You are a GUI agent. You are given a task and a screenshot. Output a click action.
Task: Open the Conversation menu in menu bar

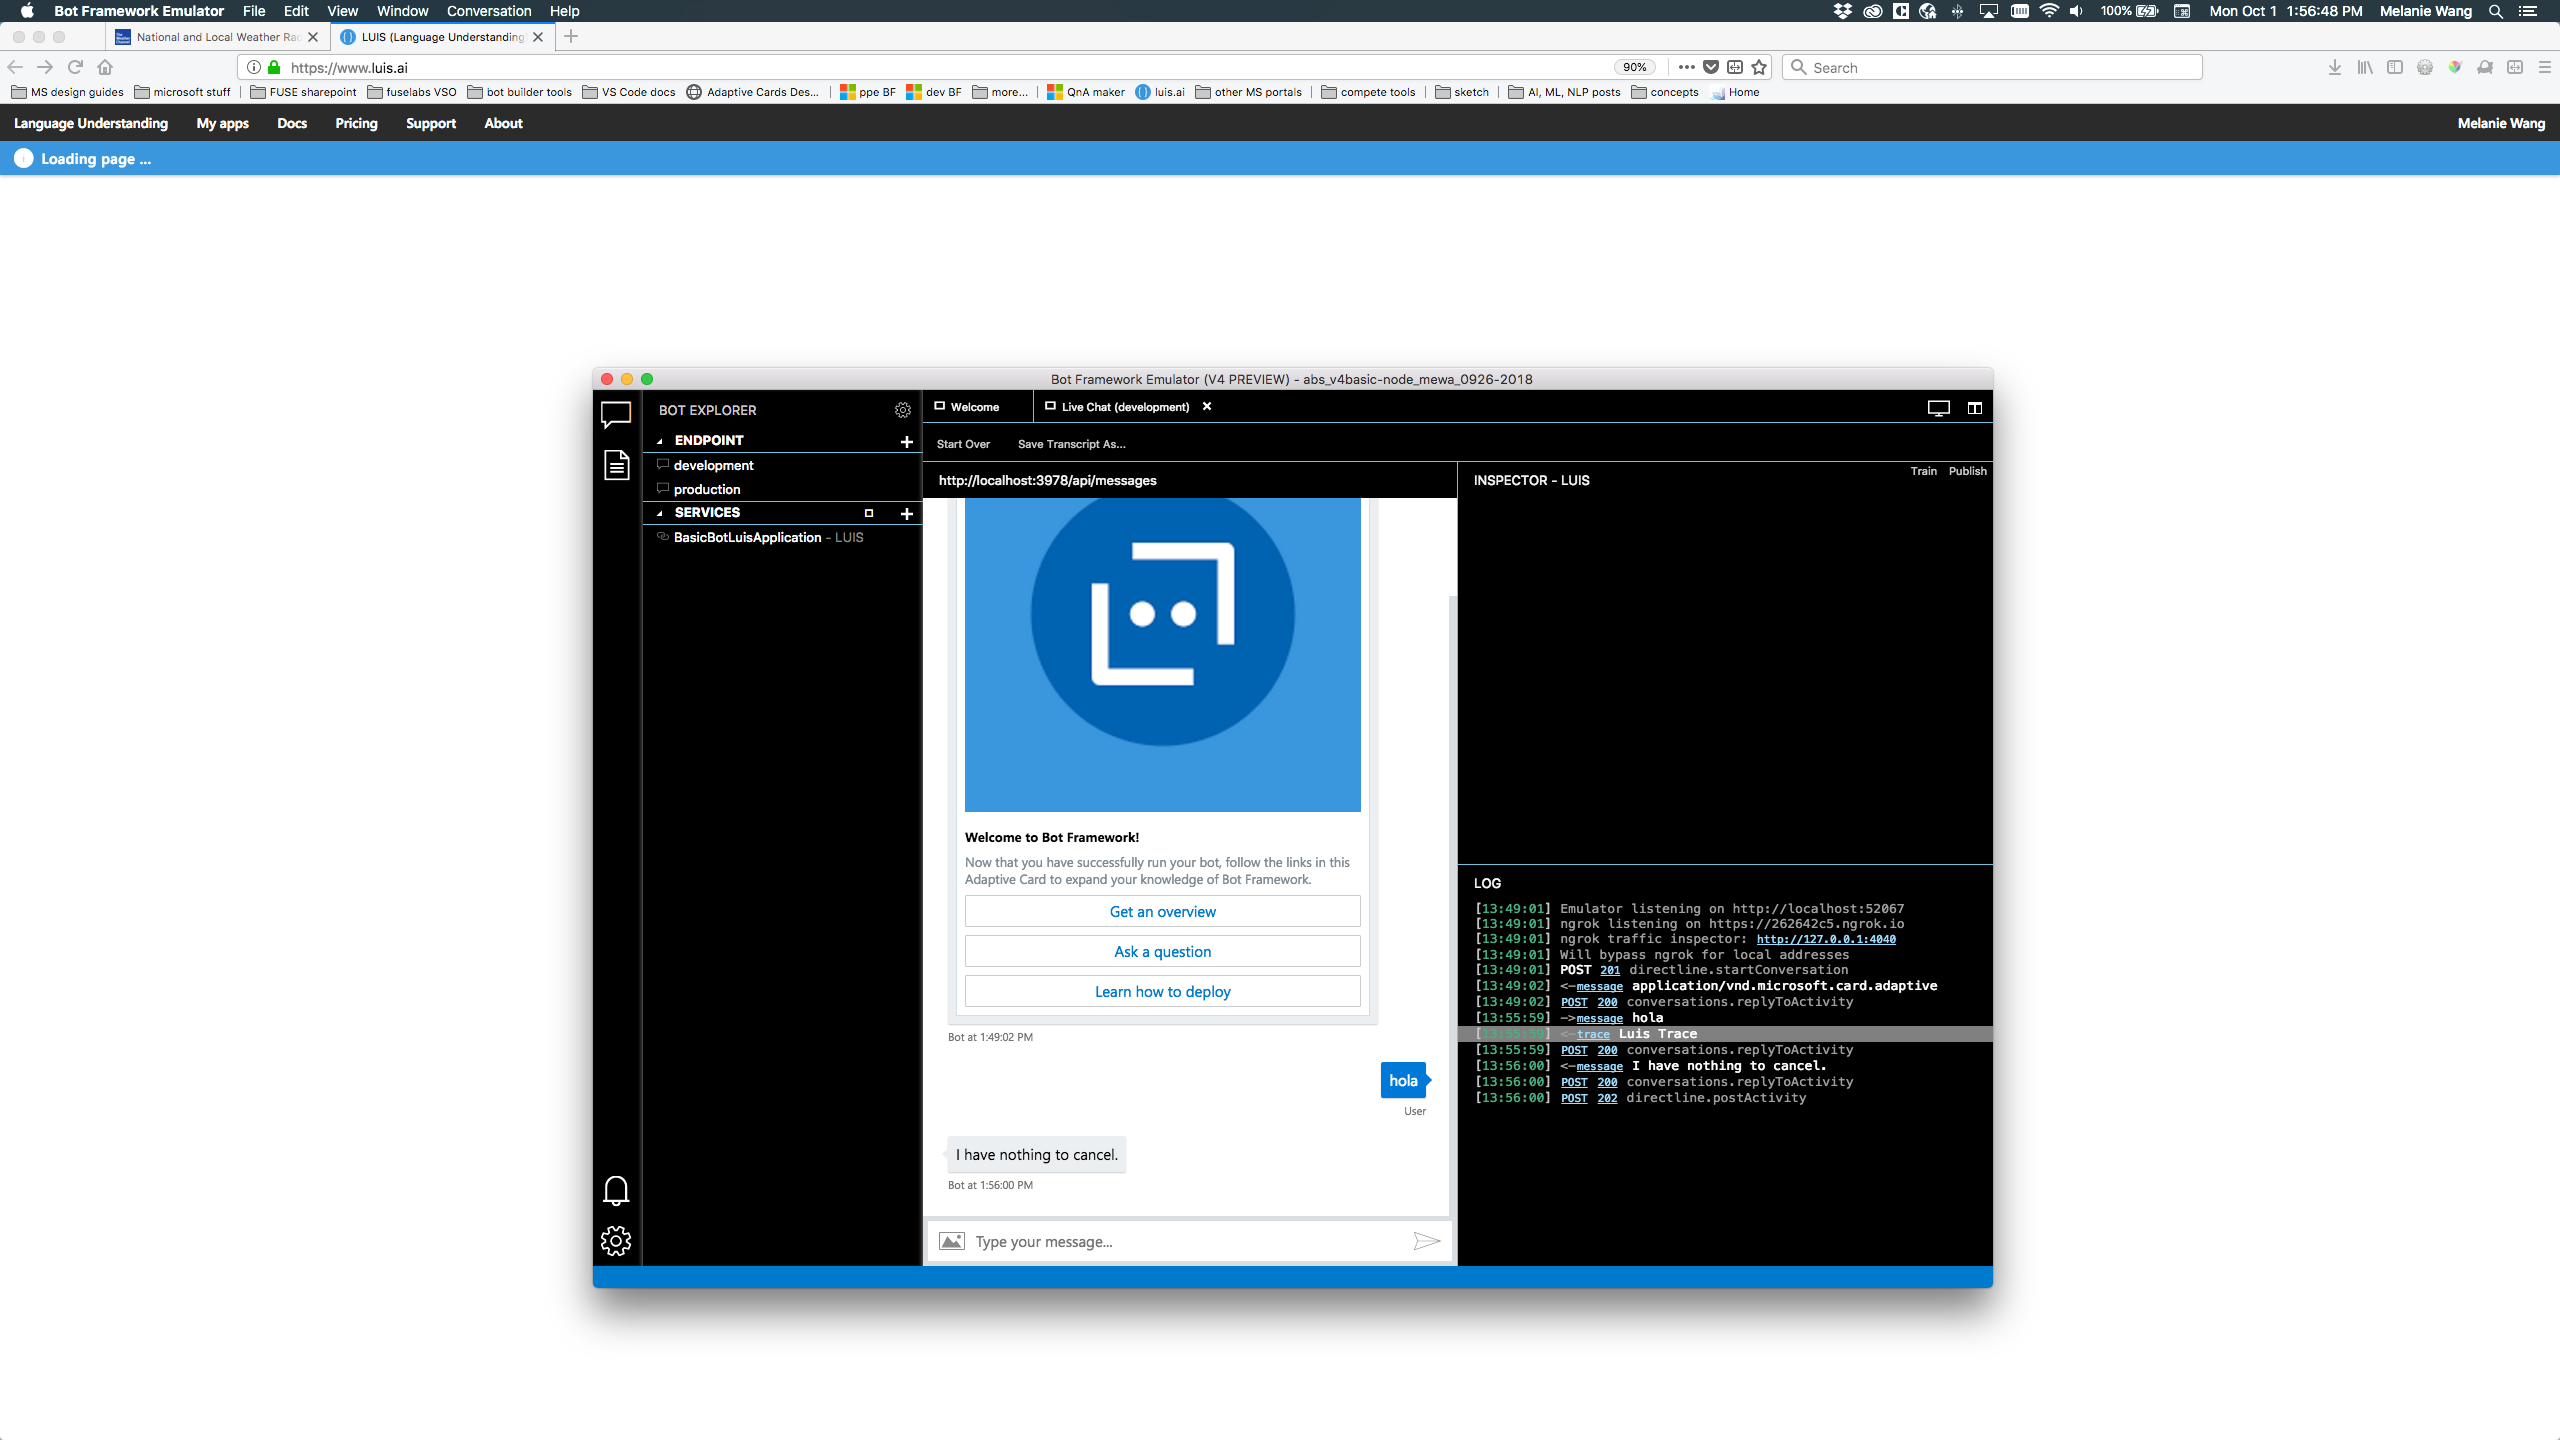point(488,11)
